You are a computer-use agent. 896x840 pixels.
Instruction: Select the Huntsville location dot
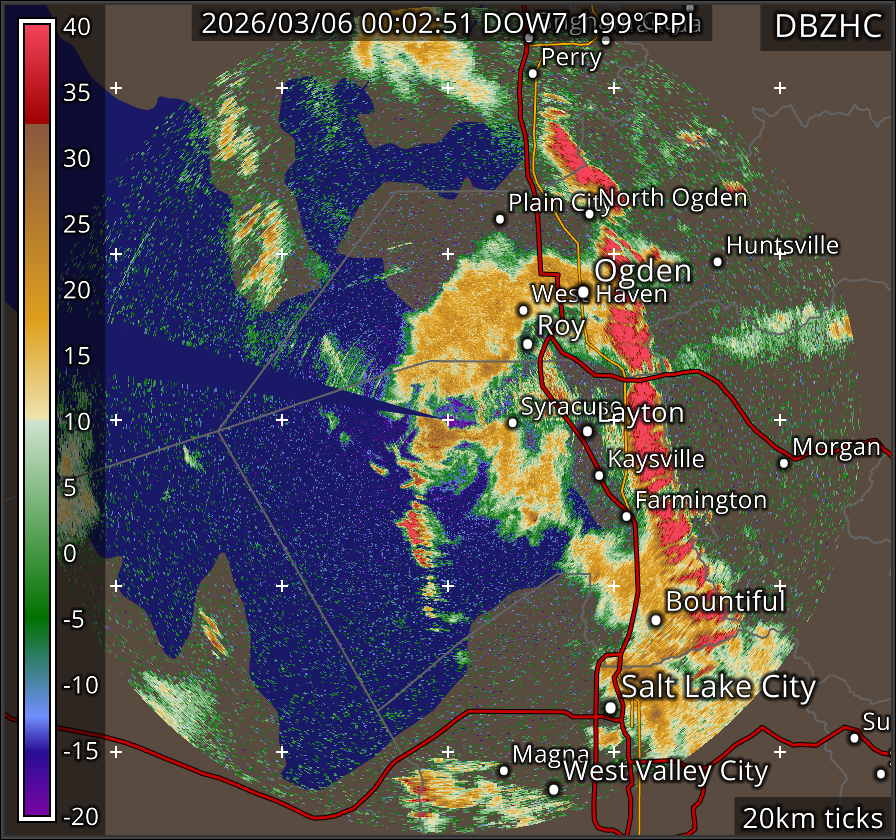click(x=717, y=261)
